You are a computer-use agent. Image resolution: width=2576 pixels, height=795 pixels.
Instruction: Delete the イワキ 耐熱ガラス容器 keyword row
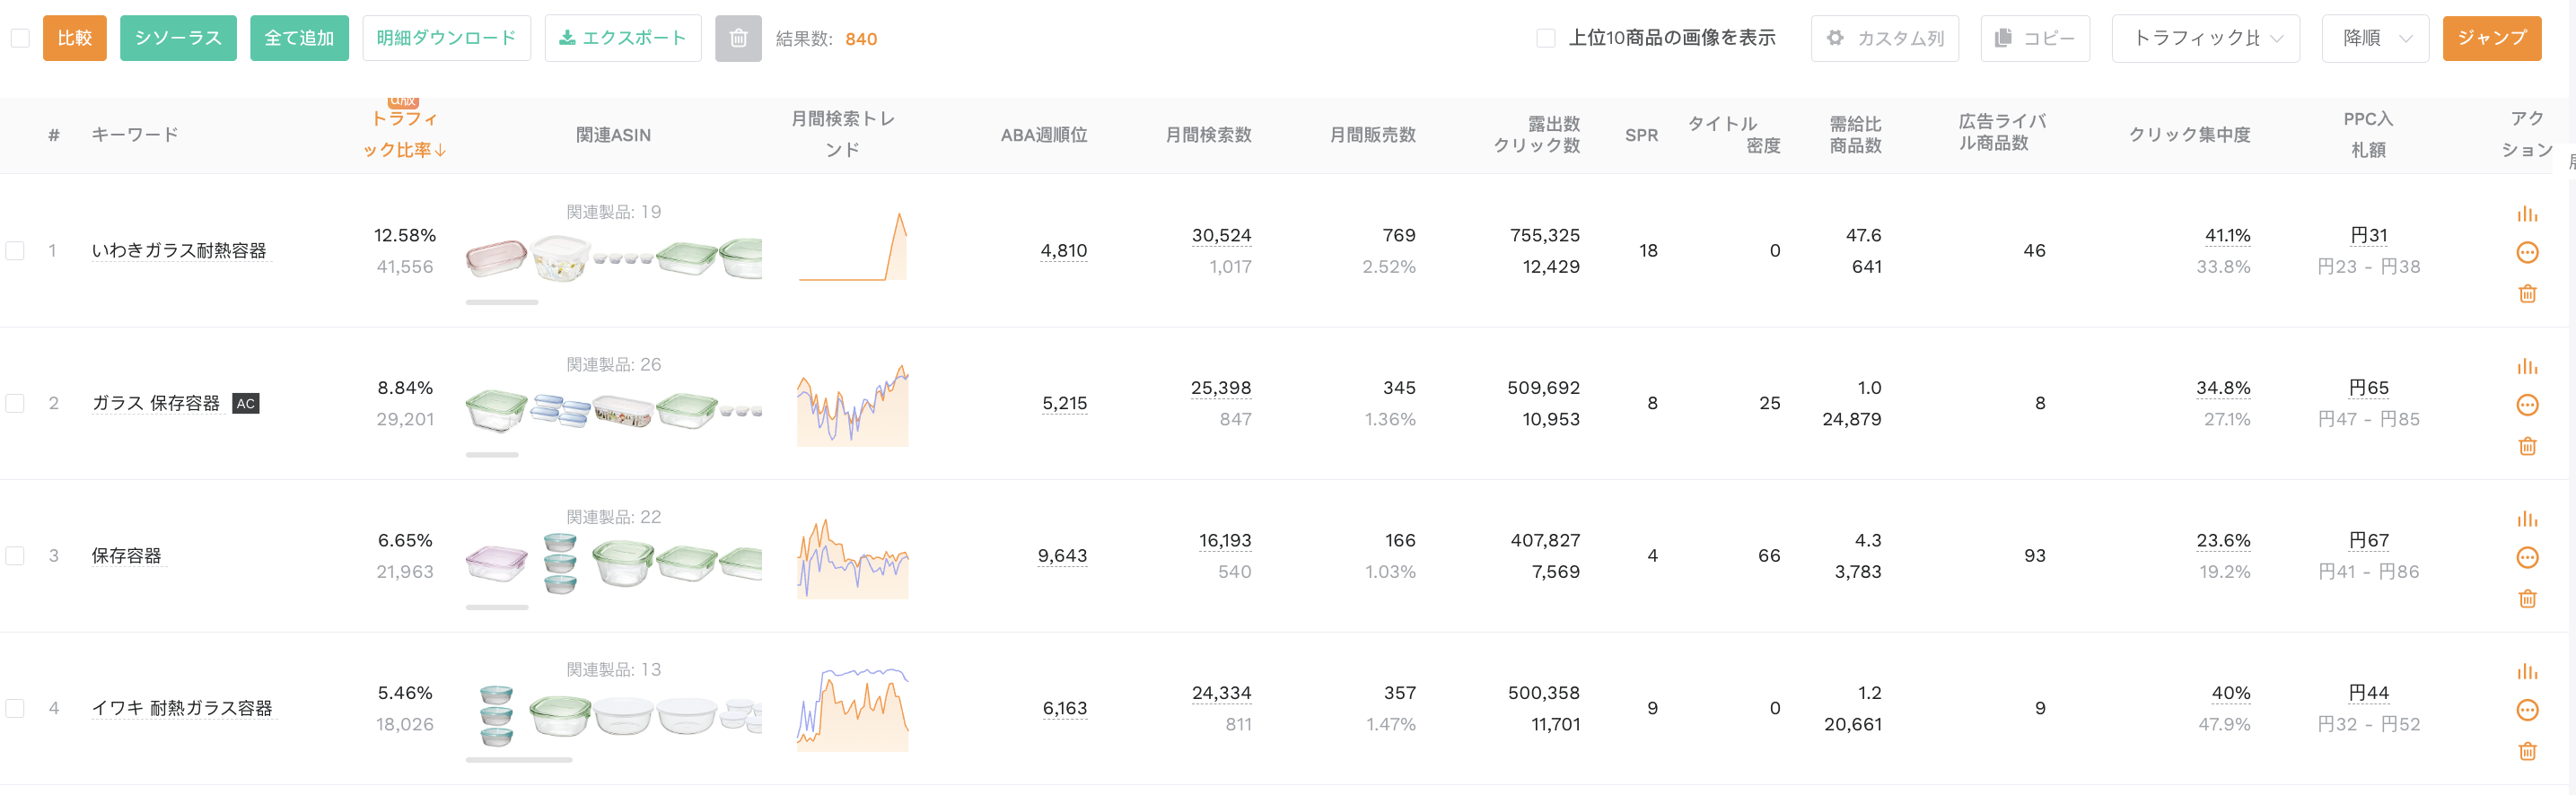2527,751
